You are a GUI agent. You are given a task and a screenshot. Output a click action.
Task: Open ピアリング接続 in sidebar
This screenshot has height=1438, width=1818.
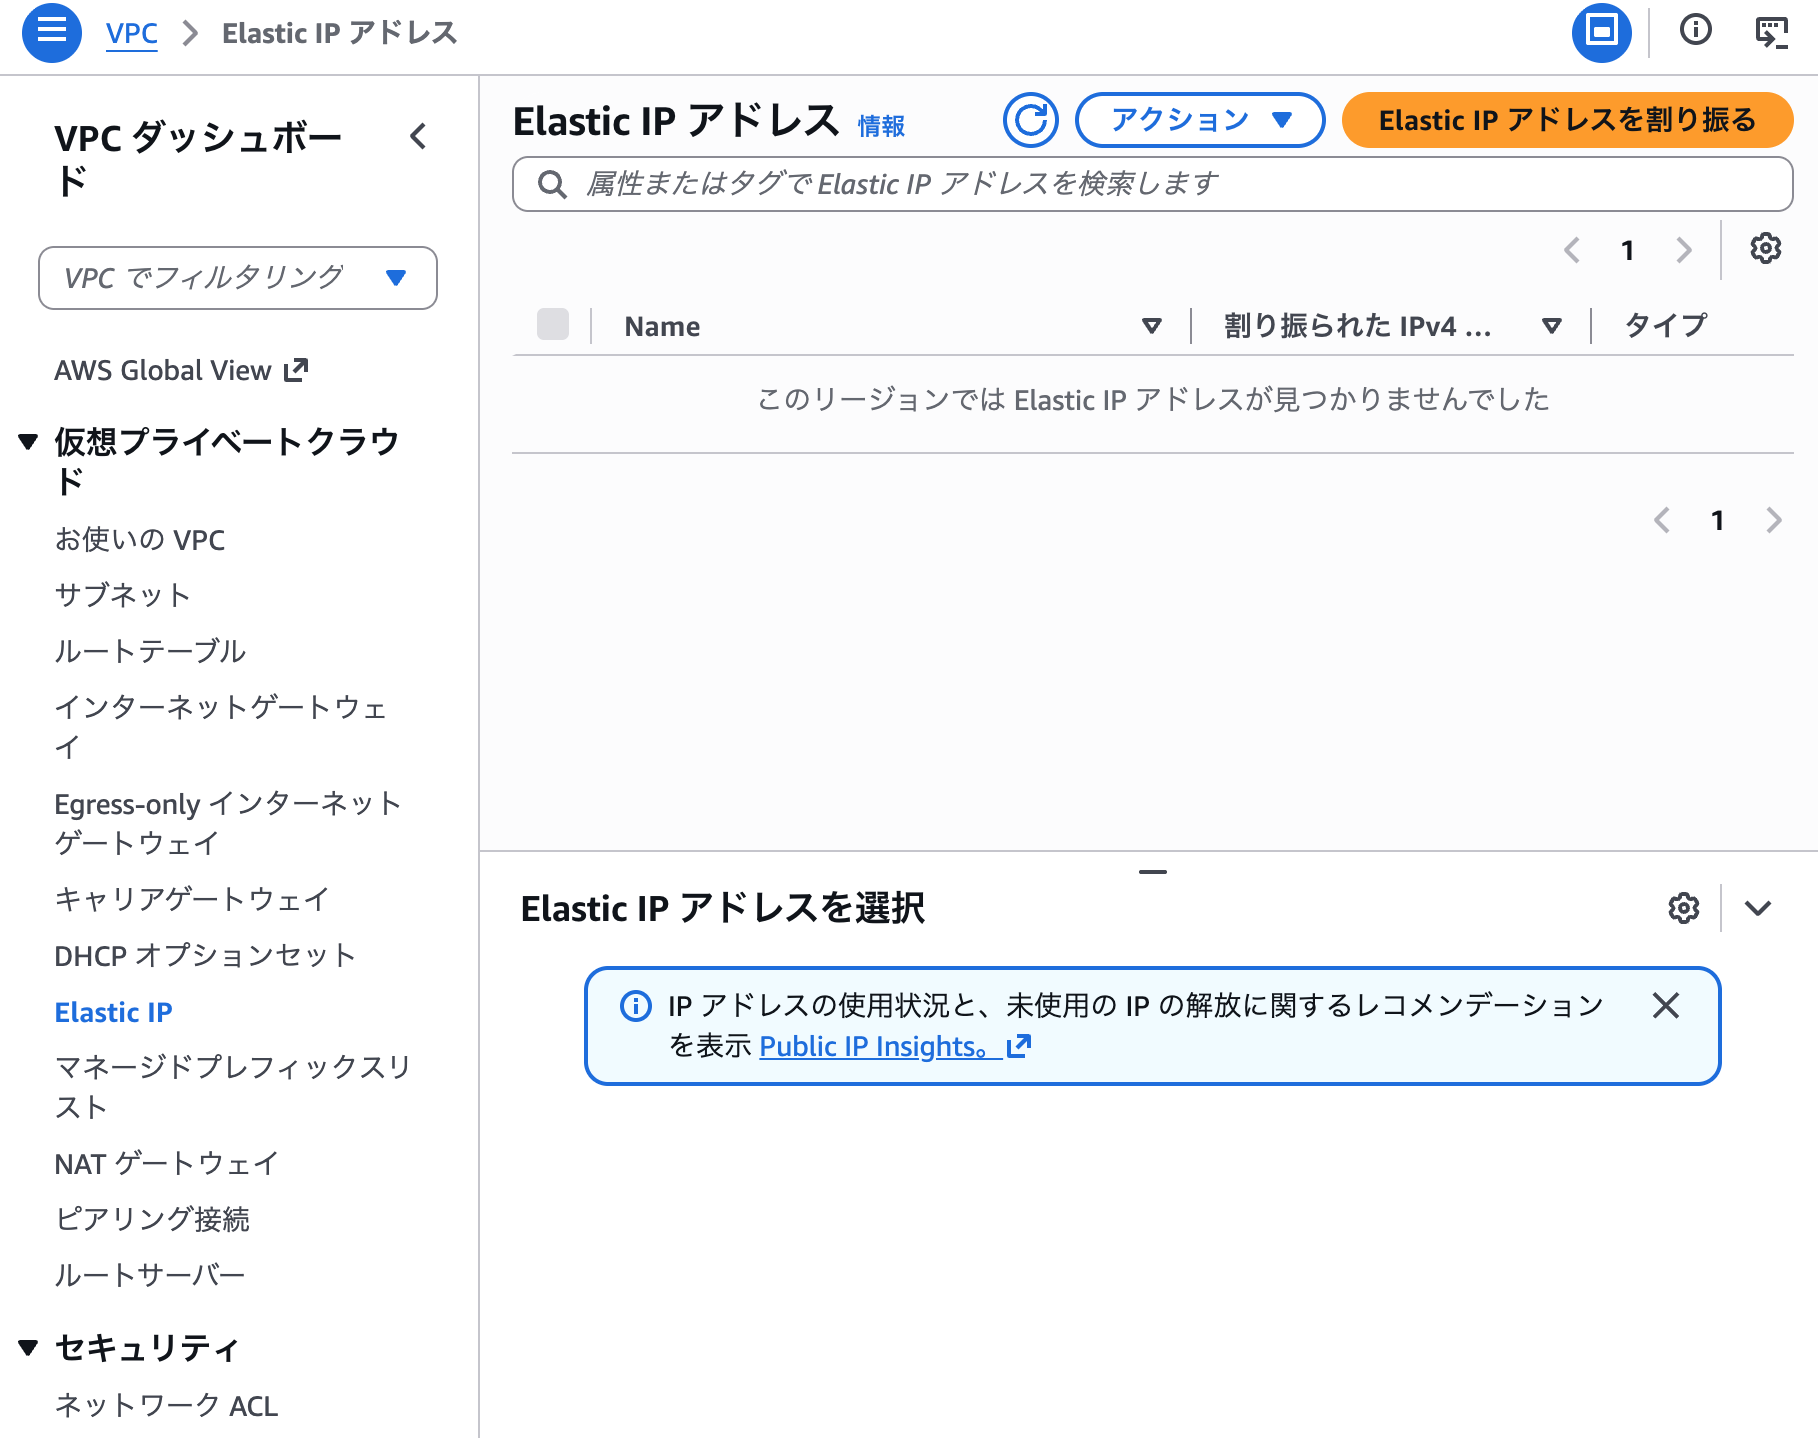[x=152, y=1219]
